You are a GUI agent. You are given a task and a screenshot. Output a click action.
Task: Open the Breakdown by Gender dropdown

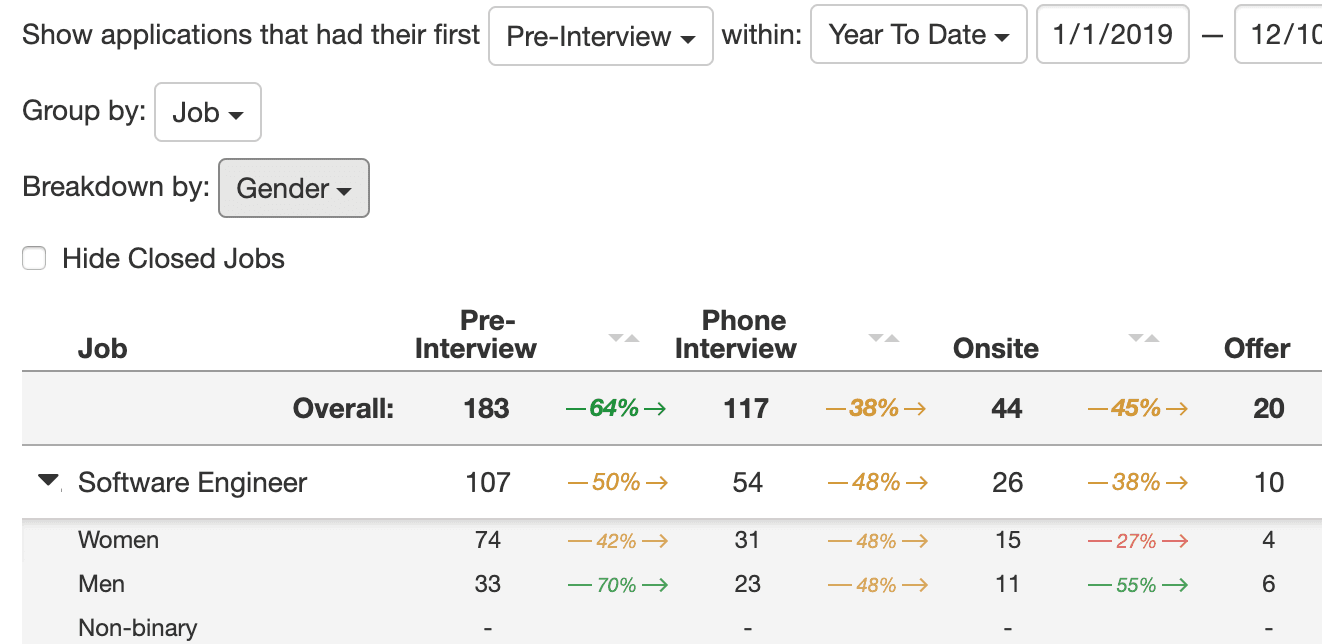click(x=293, y=188)
